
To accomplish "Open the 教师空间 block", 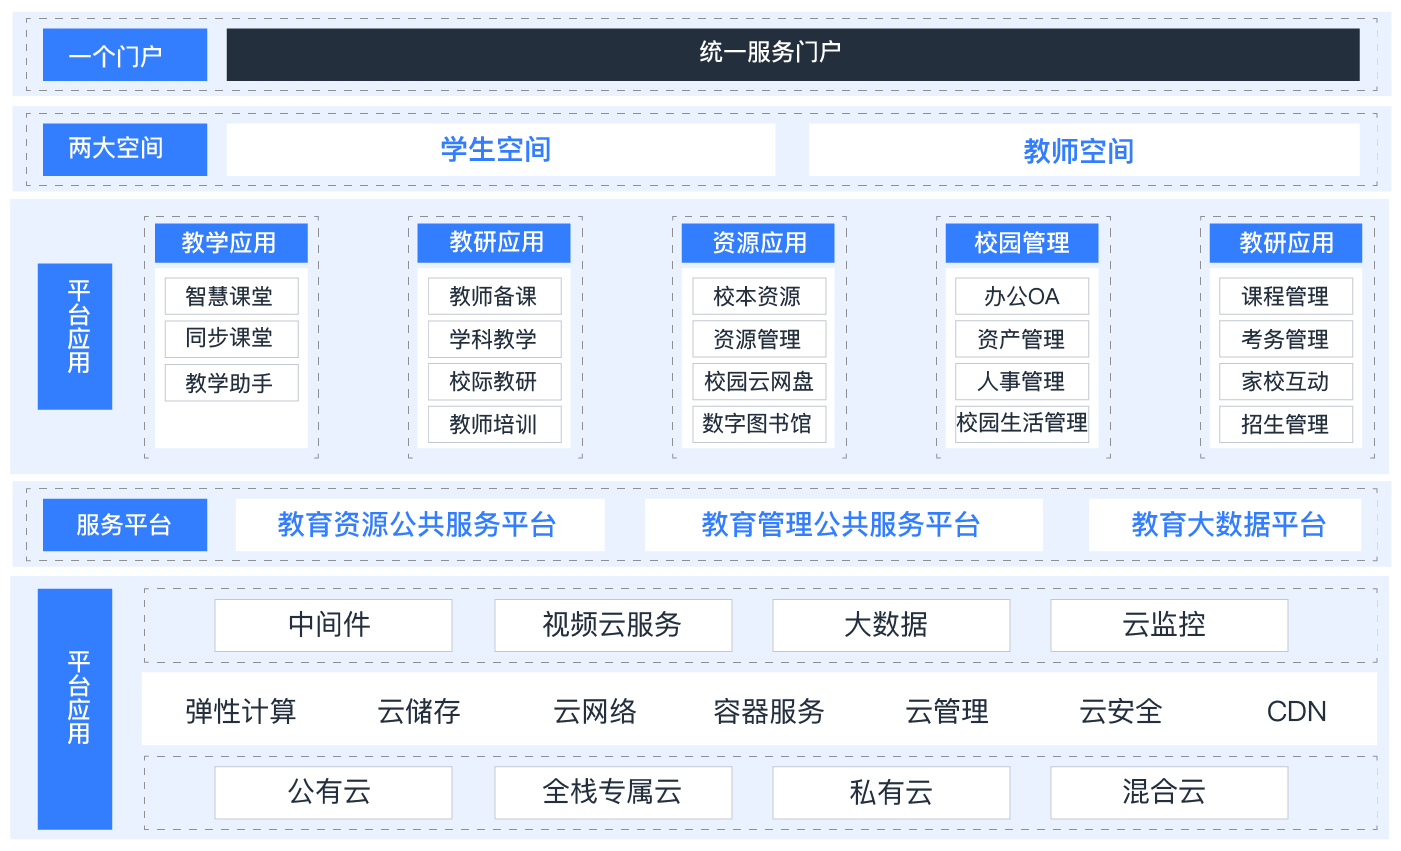I will [x=1084, y=150].
